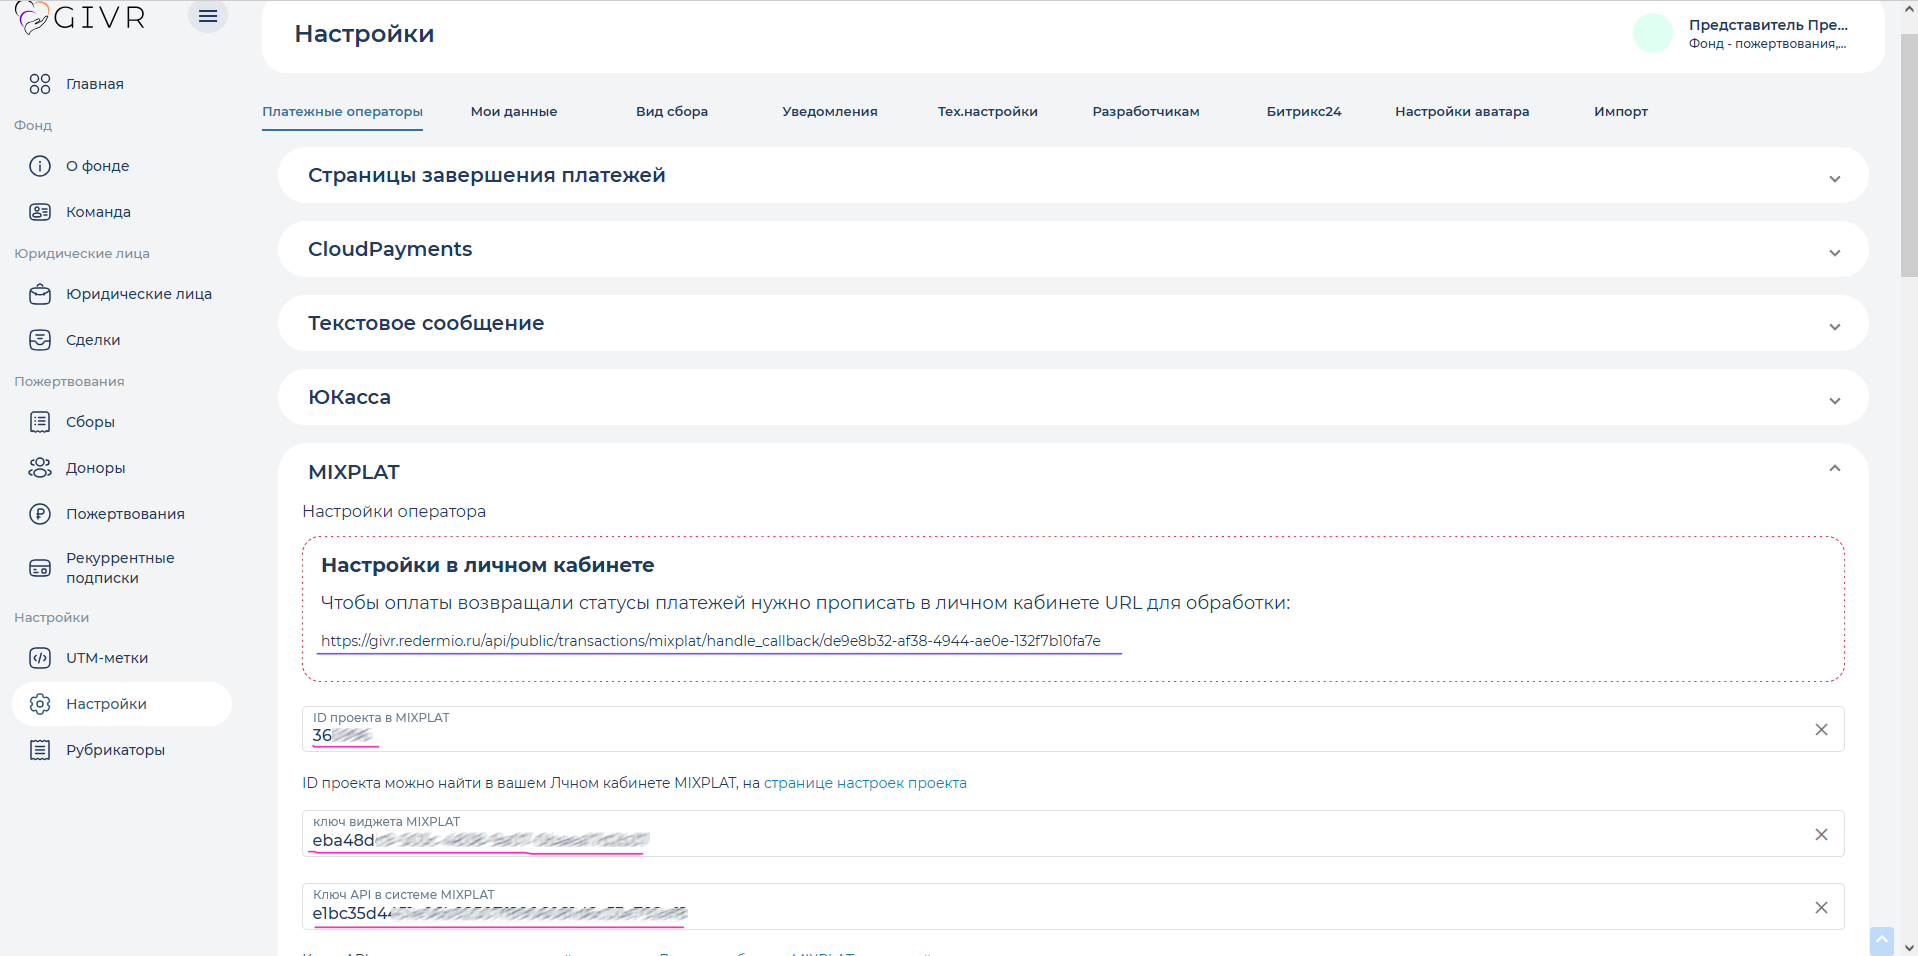This screenshot has width=1918, height=956.
Task: Open Рекуррентные подписки sidebar item
Action: tap(120, 568)
